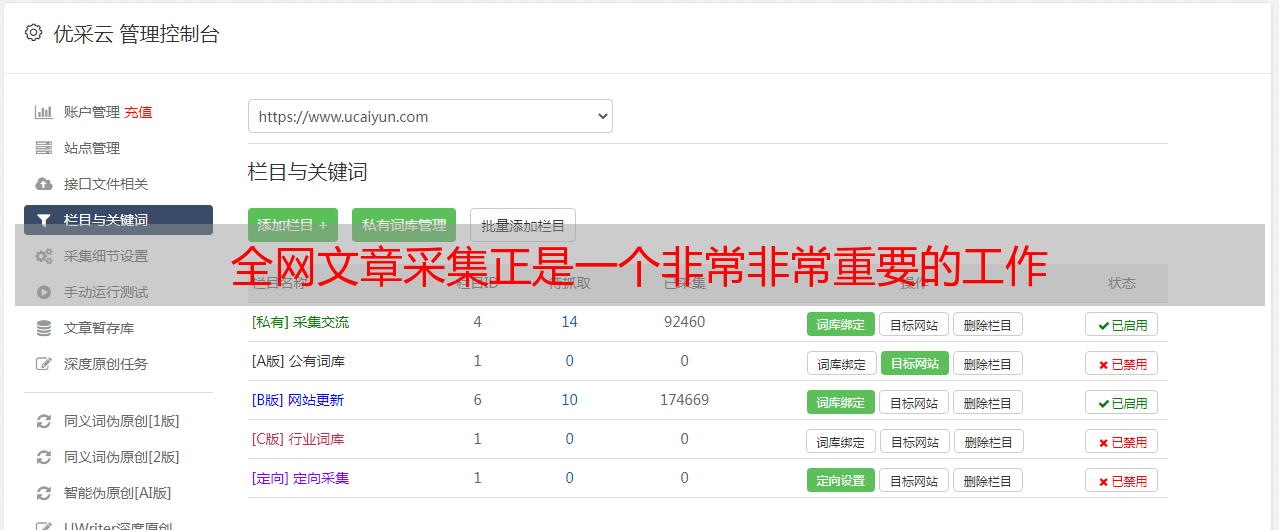This screenshot has width=1279, height=530.
Task: Click 目标网站 for 定向采集 row
Action: [914, 480]
